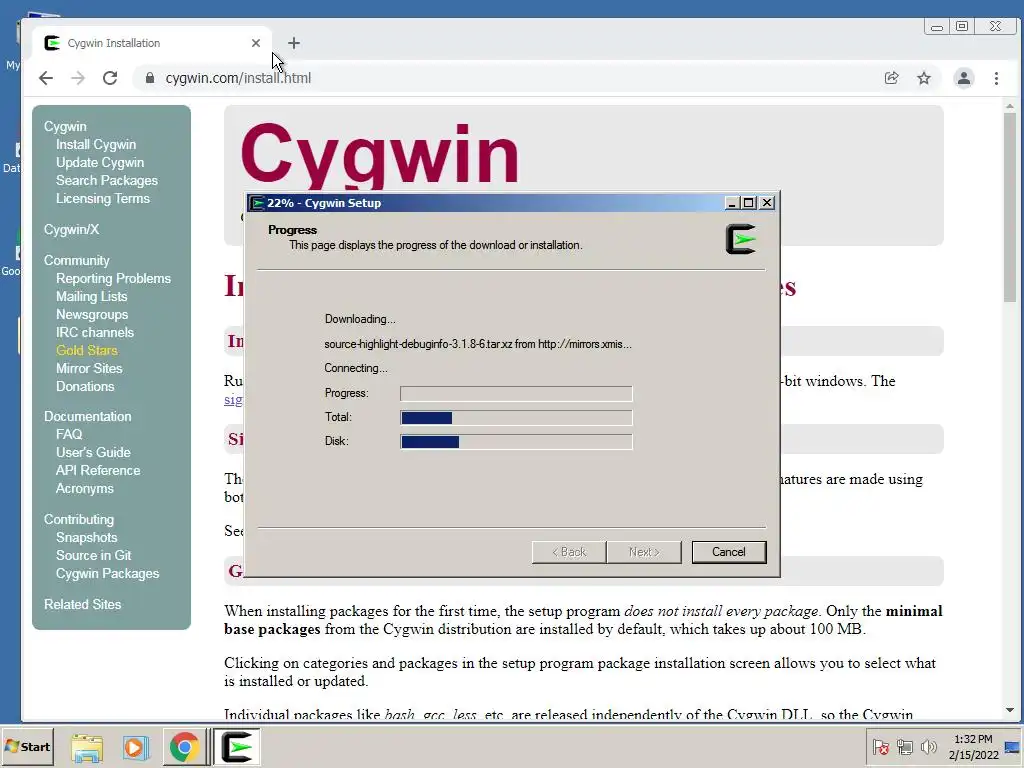
Task: Click the browser forward arrow
Action: [78, 78]
